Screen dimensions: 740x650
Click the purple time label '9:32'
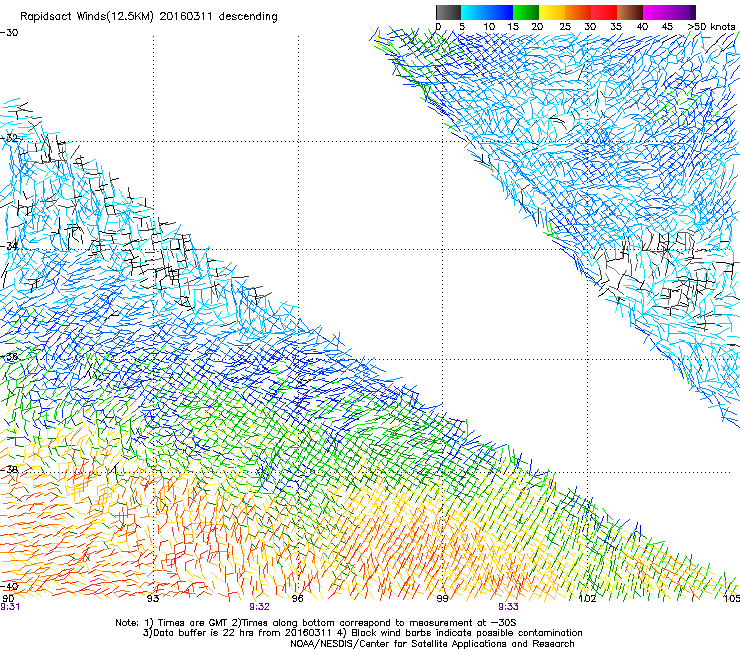tap(259, 607)
